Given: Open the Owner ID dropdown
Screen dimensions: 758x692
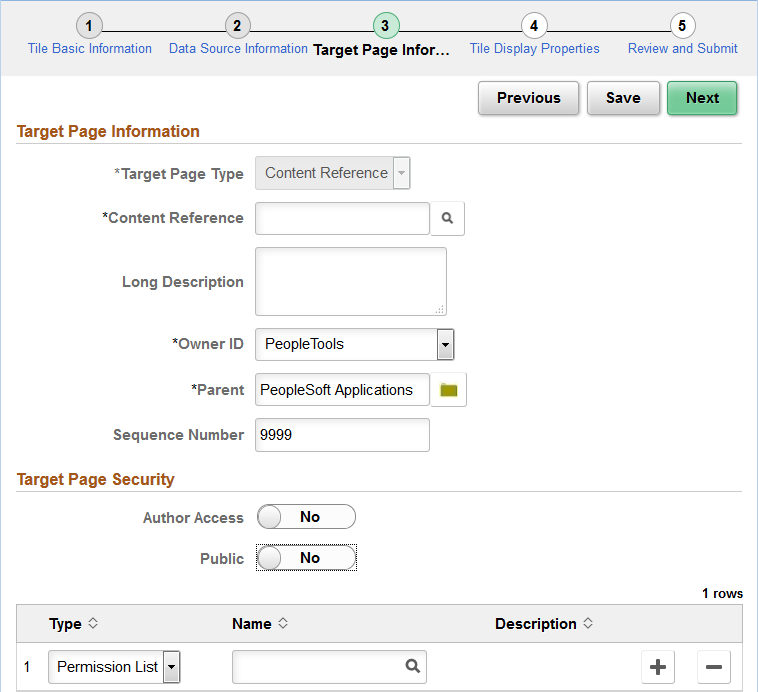Looking at the screenshot, I should coord(445,344).
